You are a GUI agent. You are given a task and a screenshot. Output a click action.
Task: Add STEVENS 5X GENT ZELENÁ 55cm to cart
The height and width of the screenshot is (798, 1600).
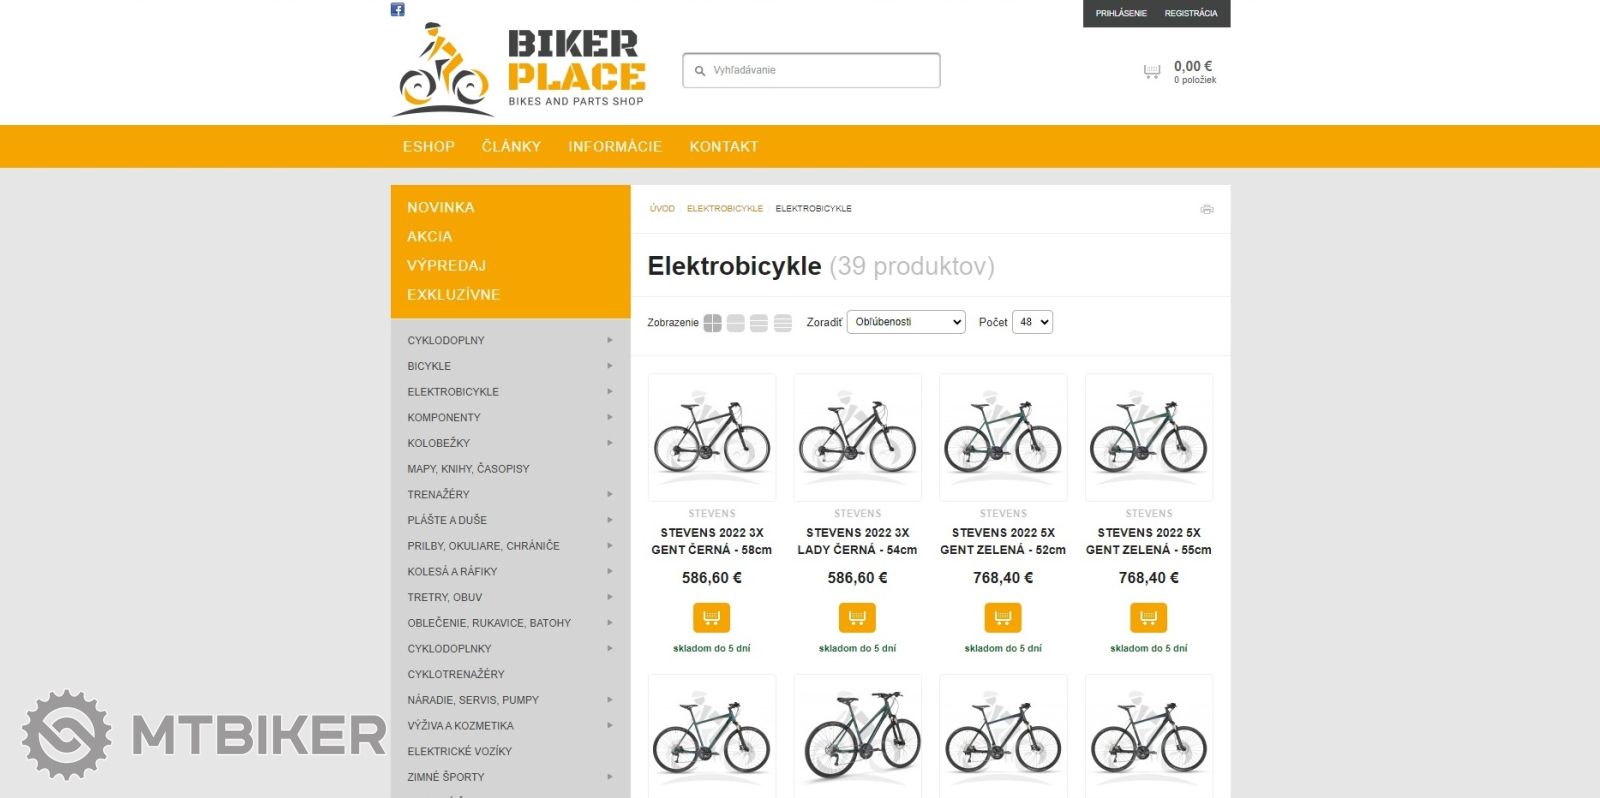pos(1148,617)
